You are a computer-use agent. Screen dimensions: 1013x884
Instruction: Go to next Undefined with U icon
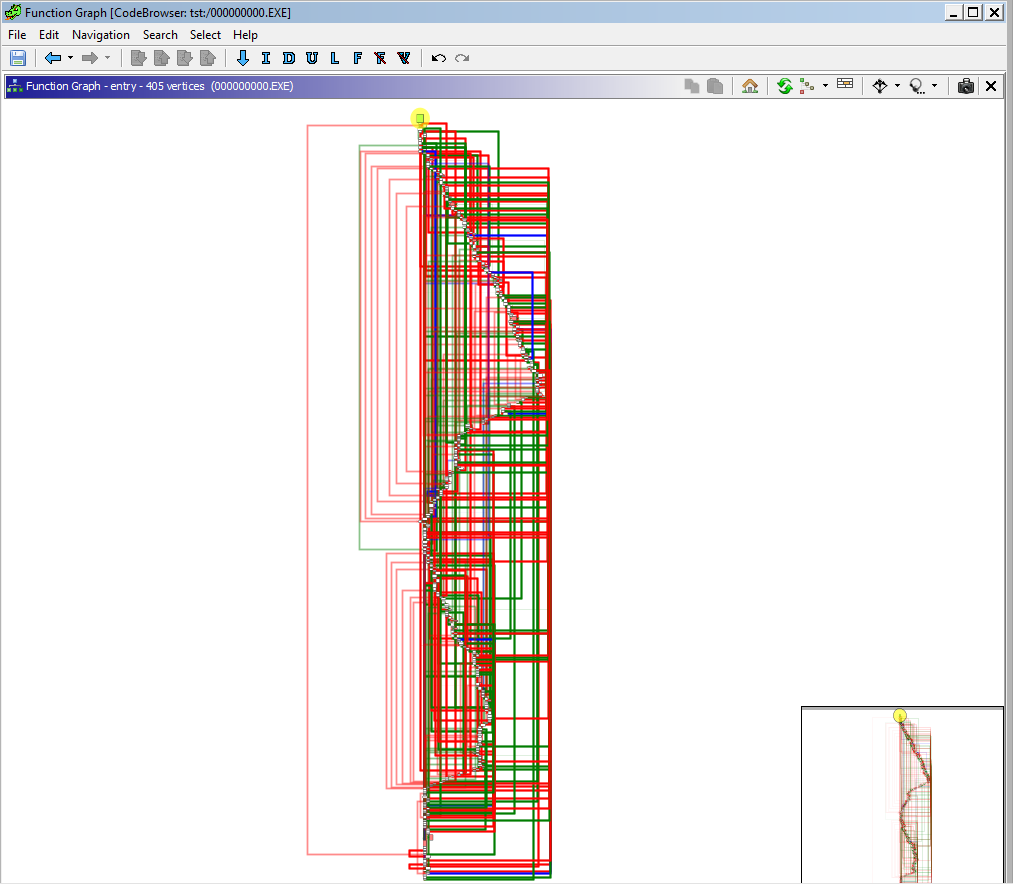(x=312, y=58)
